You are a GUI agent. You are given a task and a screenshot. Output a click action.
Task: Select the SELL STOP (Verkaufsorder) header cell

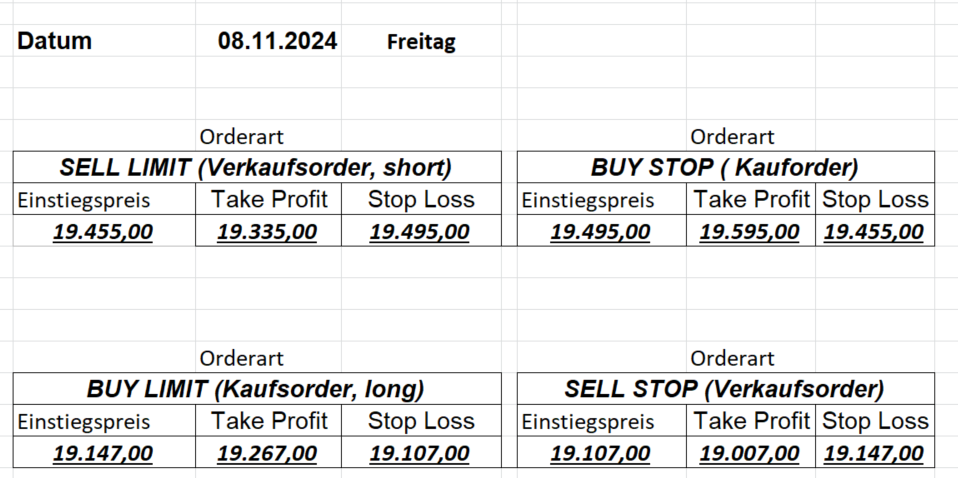click(725, 389)
